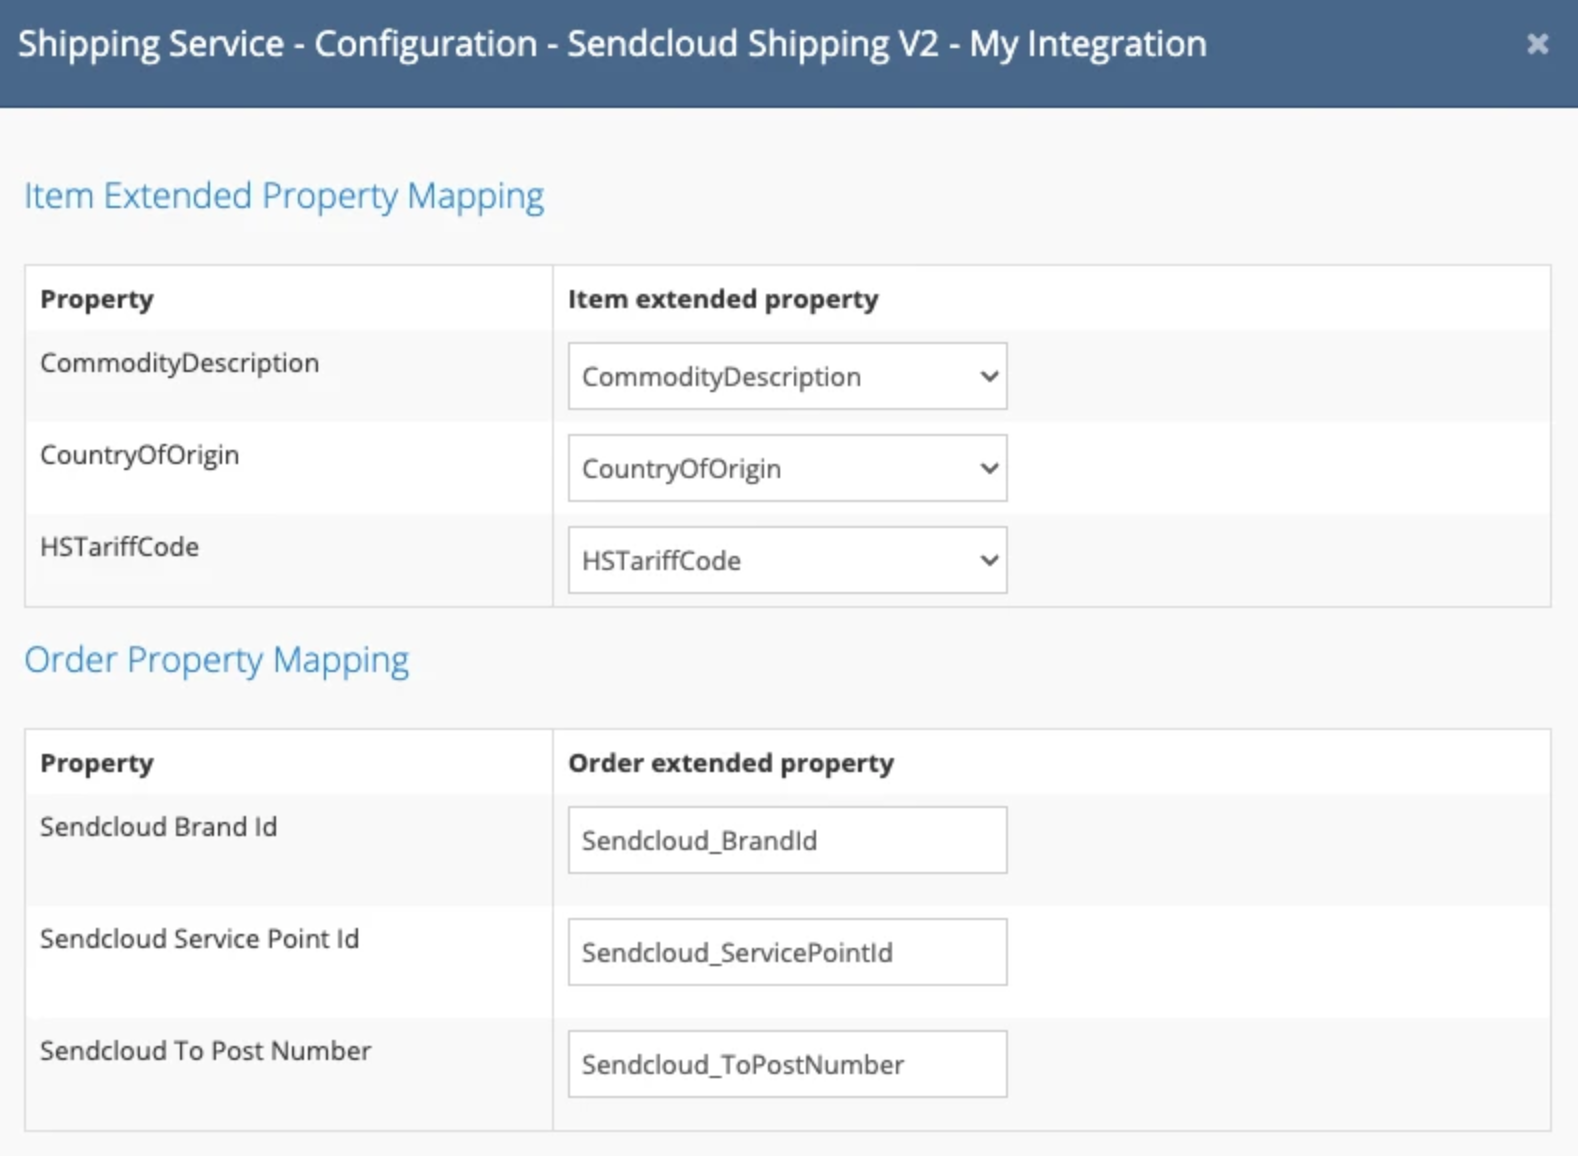Select the dialog title Shipping Service Configuration
The image size is (1578, 1156).
(x=612, y=45)
